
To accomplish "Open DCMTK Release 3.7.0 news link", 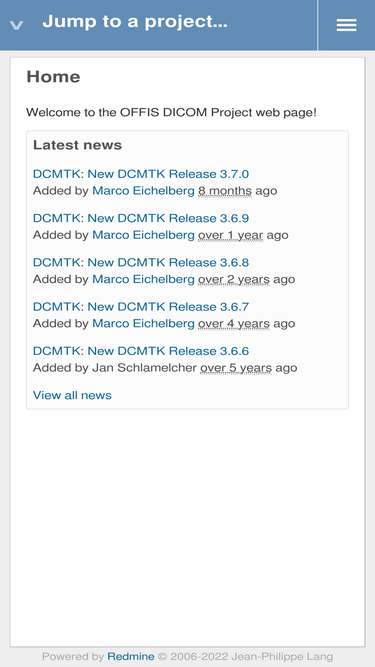I will pos(141,174).
